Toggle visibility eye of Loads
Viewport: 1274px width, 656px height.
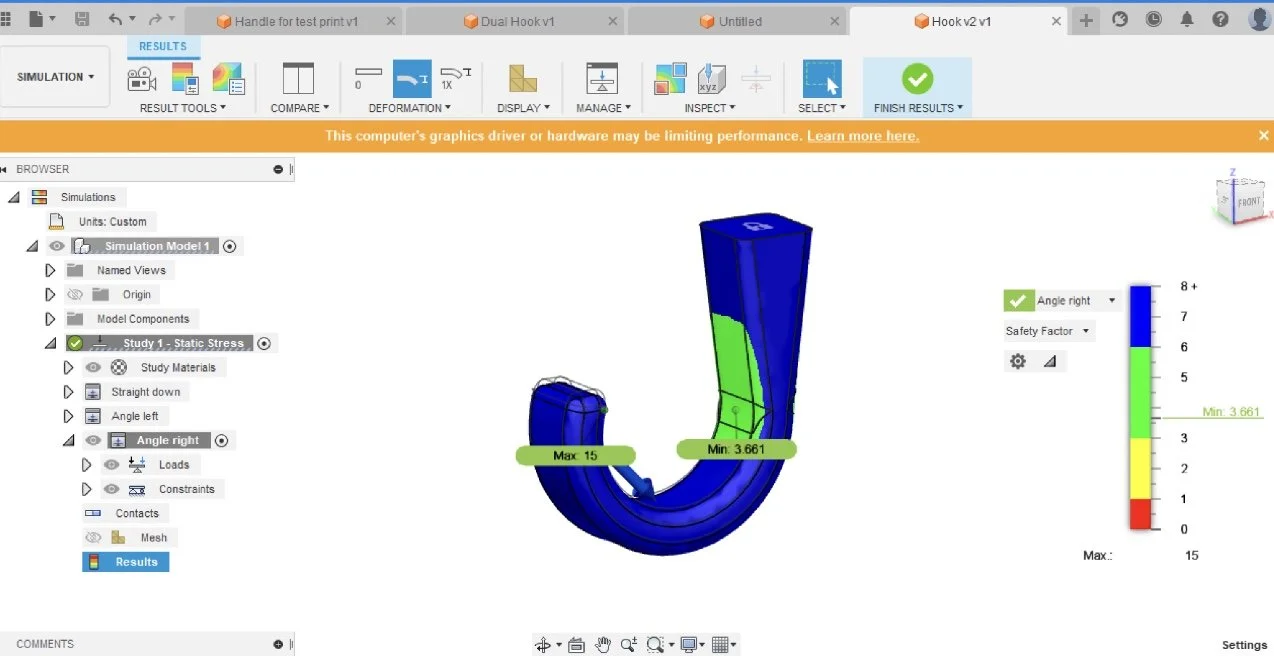tap(111, 465)
